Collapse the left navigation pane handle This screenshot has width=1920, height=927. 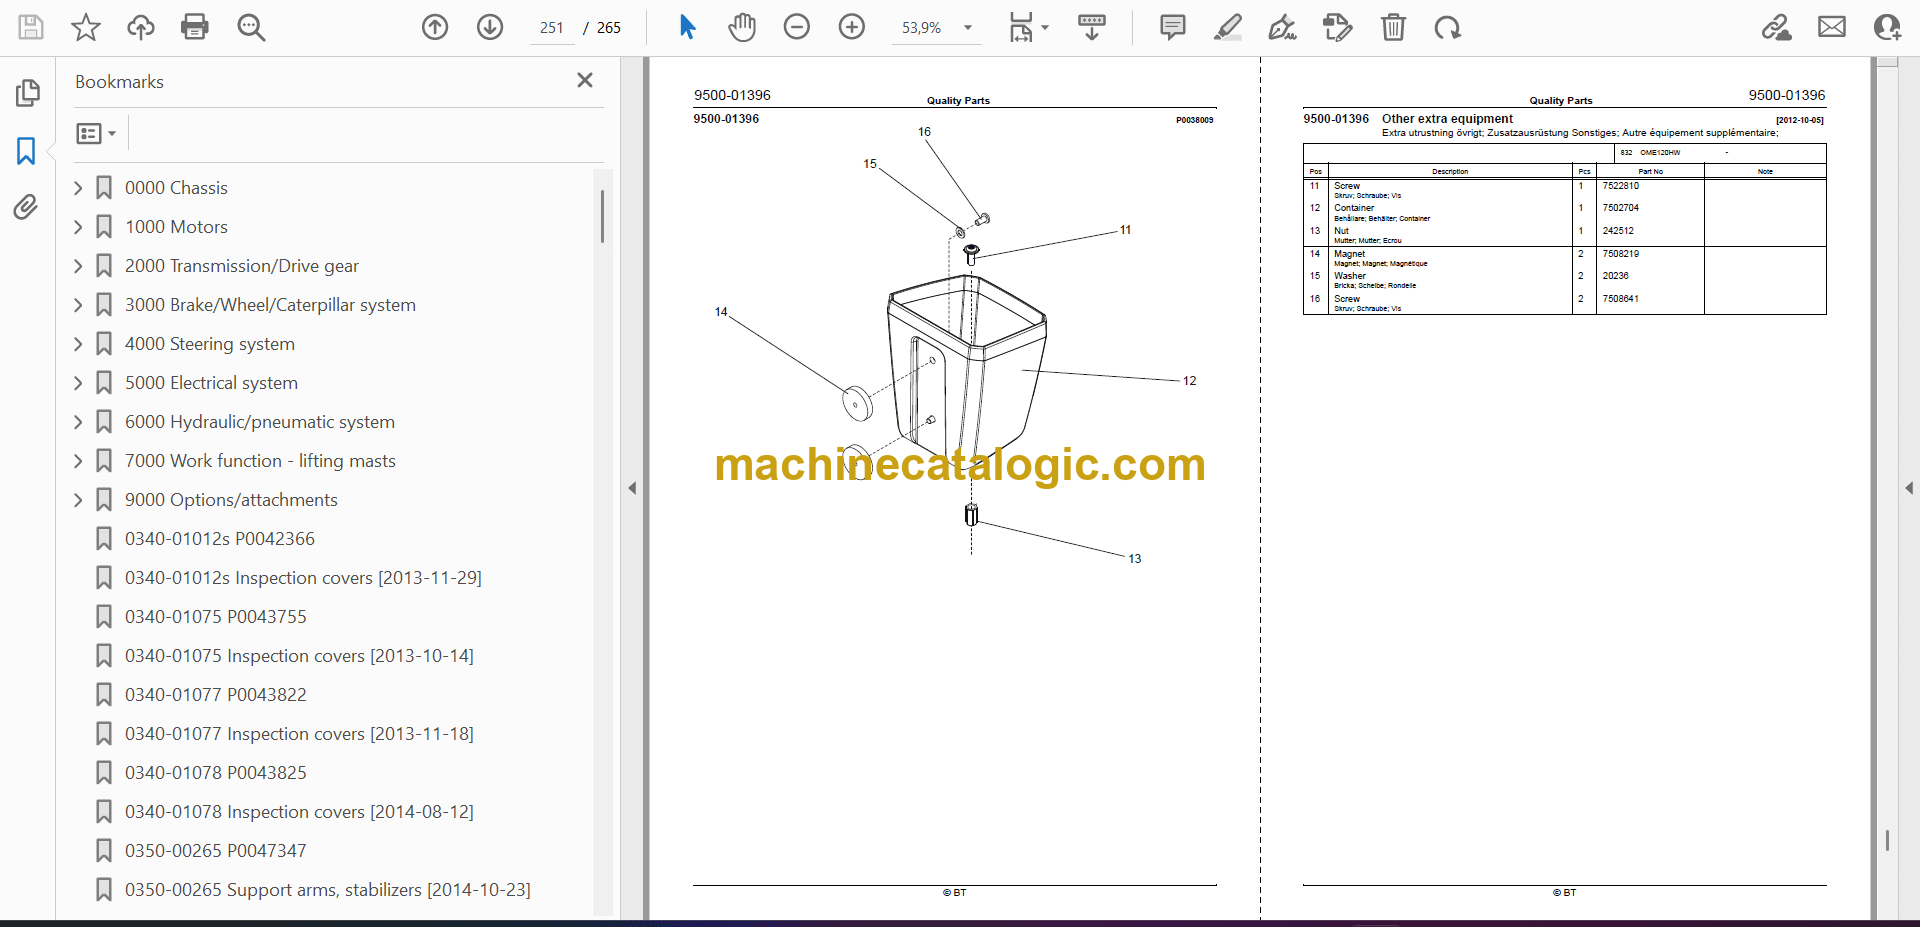point(632,488)
